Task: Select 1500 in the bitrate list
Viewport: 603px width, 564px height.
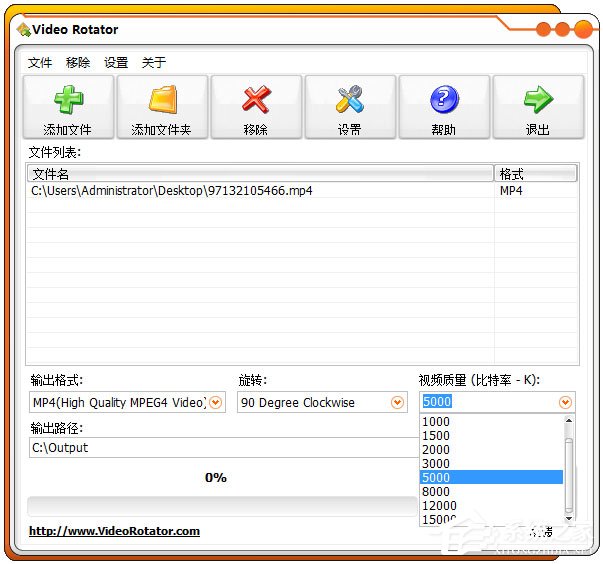Action: pos(491,436)
